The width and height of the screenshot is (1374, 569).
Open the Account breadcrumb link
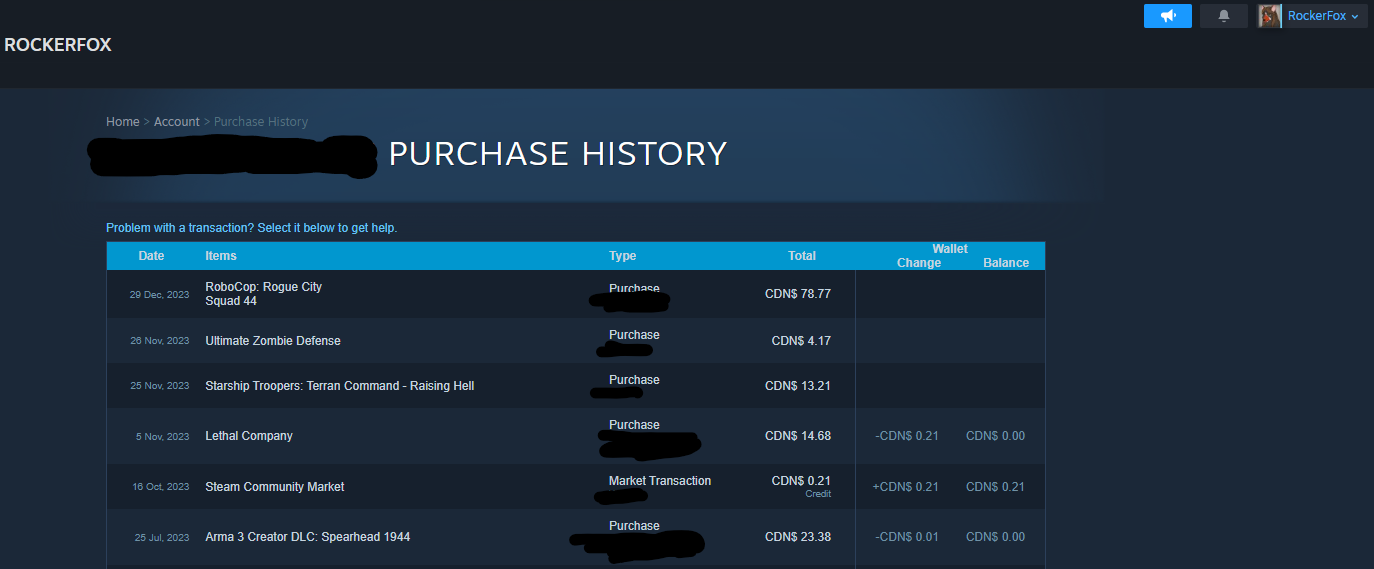click(x=177, y=122)
